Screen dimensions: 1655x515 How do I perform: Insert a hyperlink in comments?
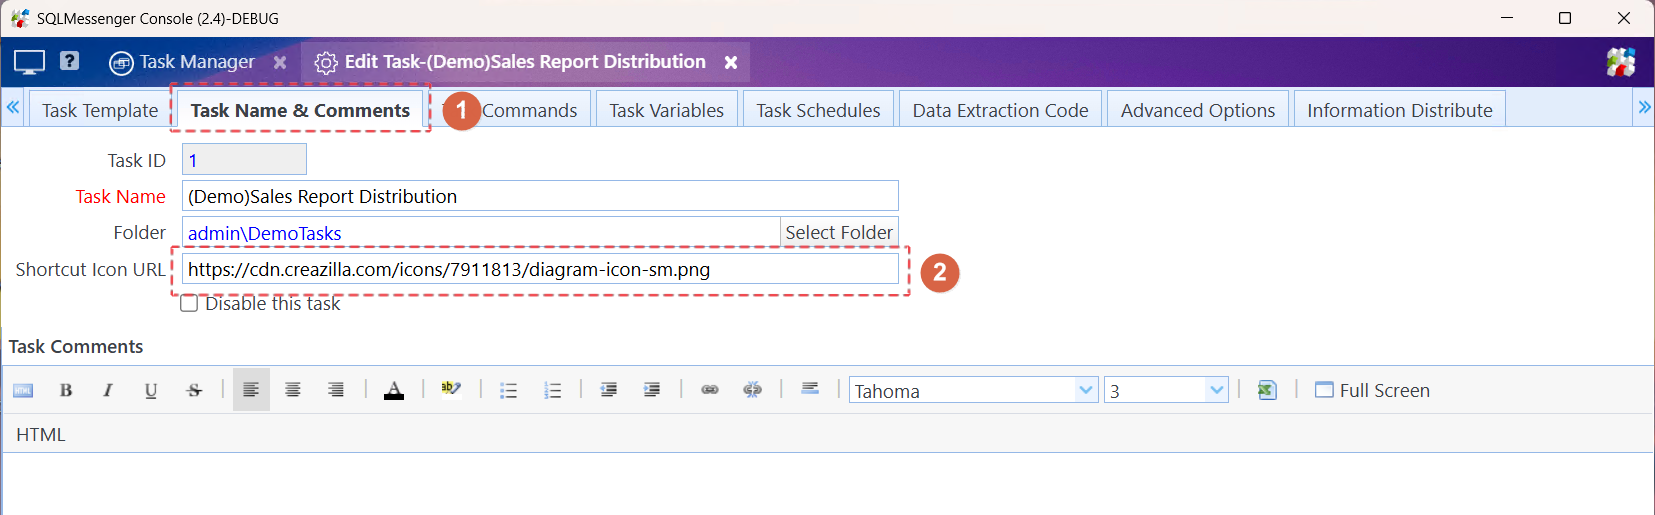pos(710,390)
